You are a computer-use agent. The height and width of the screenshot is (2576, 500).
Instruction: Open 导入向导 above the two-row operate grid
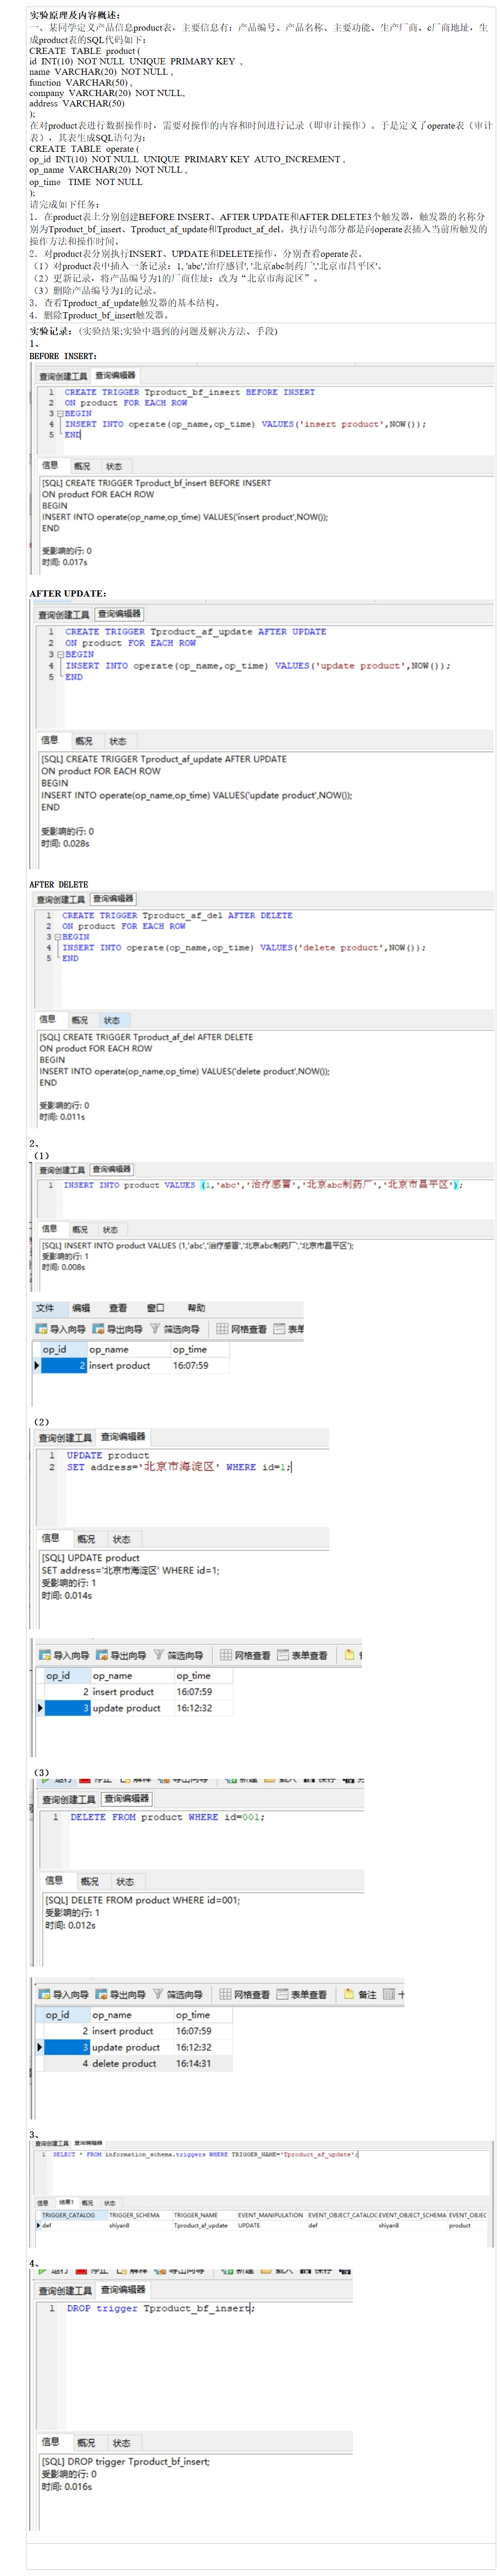[x=64, y=1655]
